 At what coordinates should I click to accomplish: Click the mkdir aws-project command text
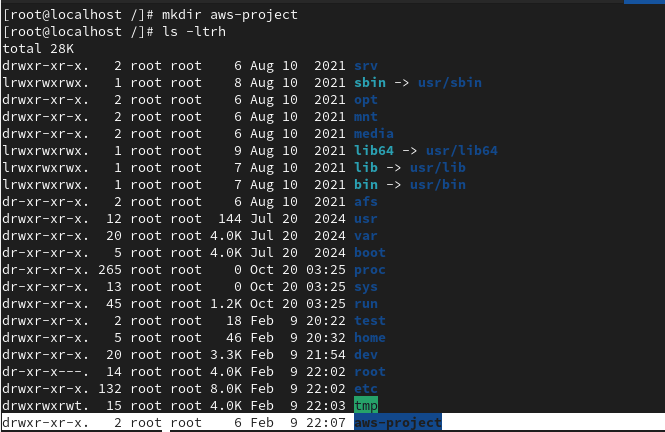pyautogui.click(x=230, y=15)
